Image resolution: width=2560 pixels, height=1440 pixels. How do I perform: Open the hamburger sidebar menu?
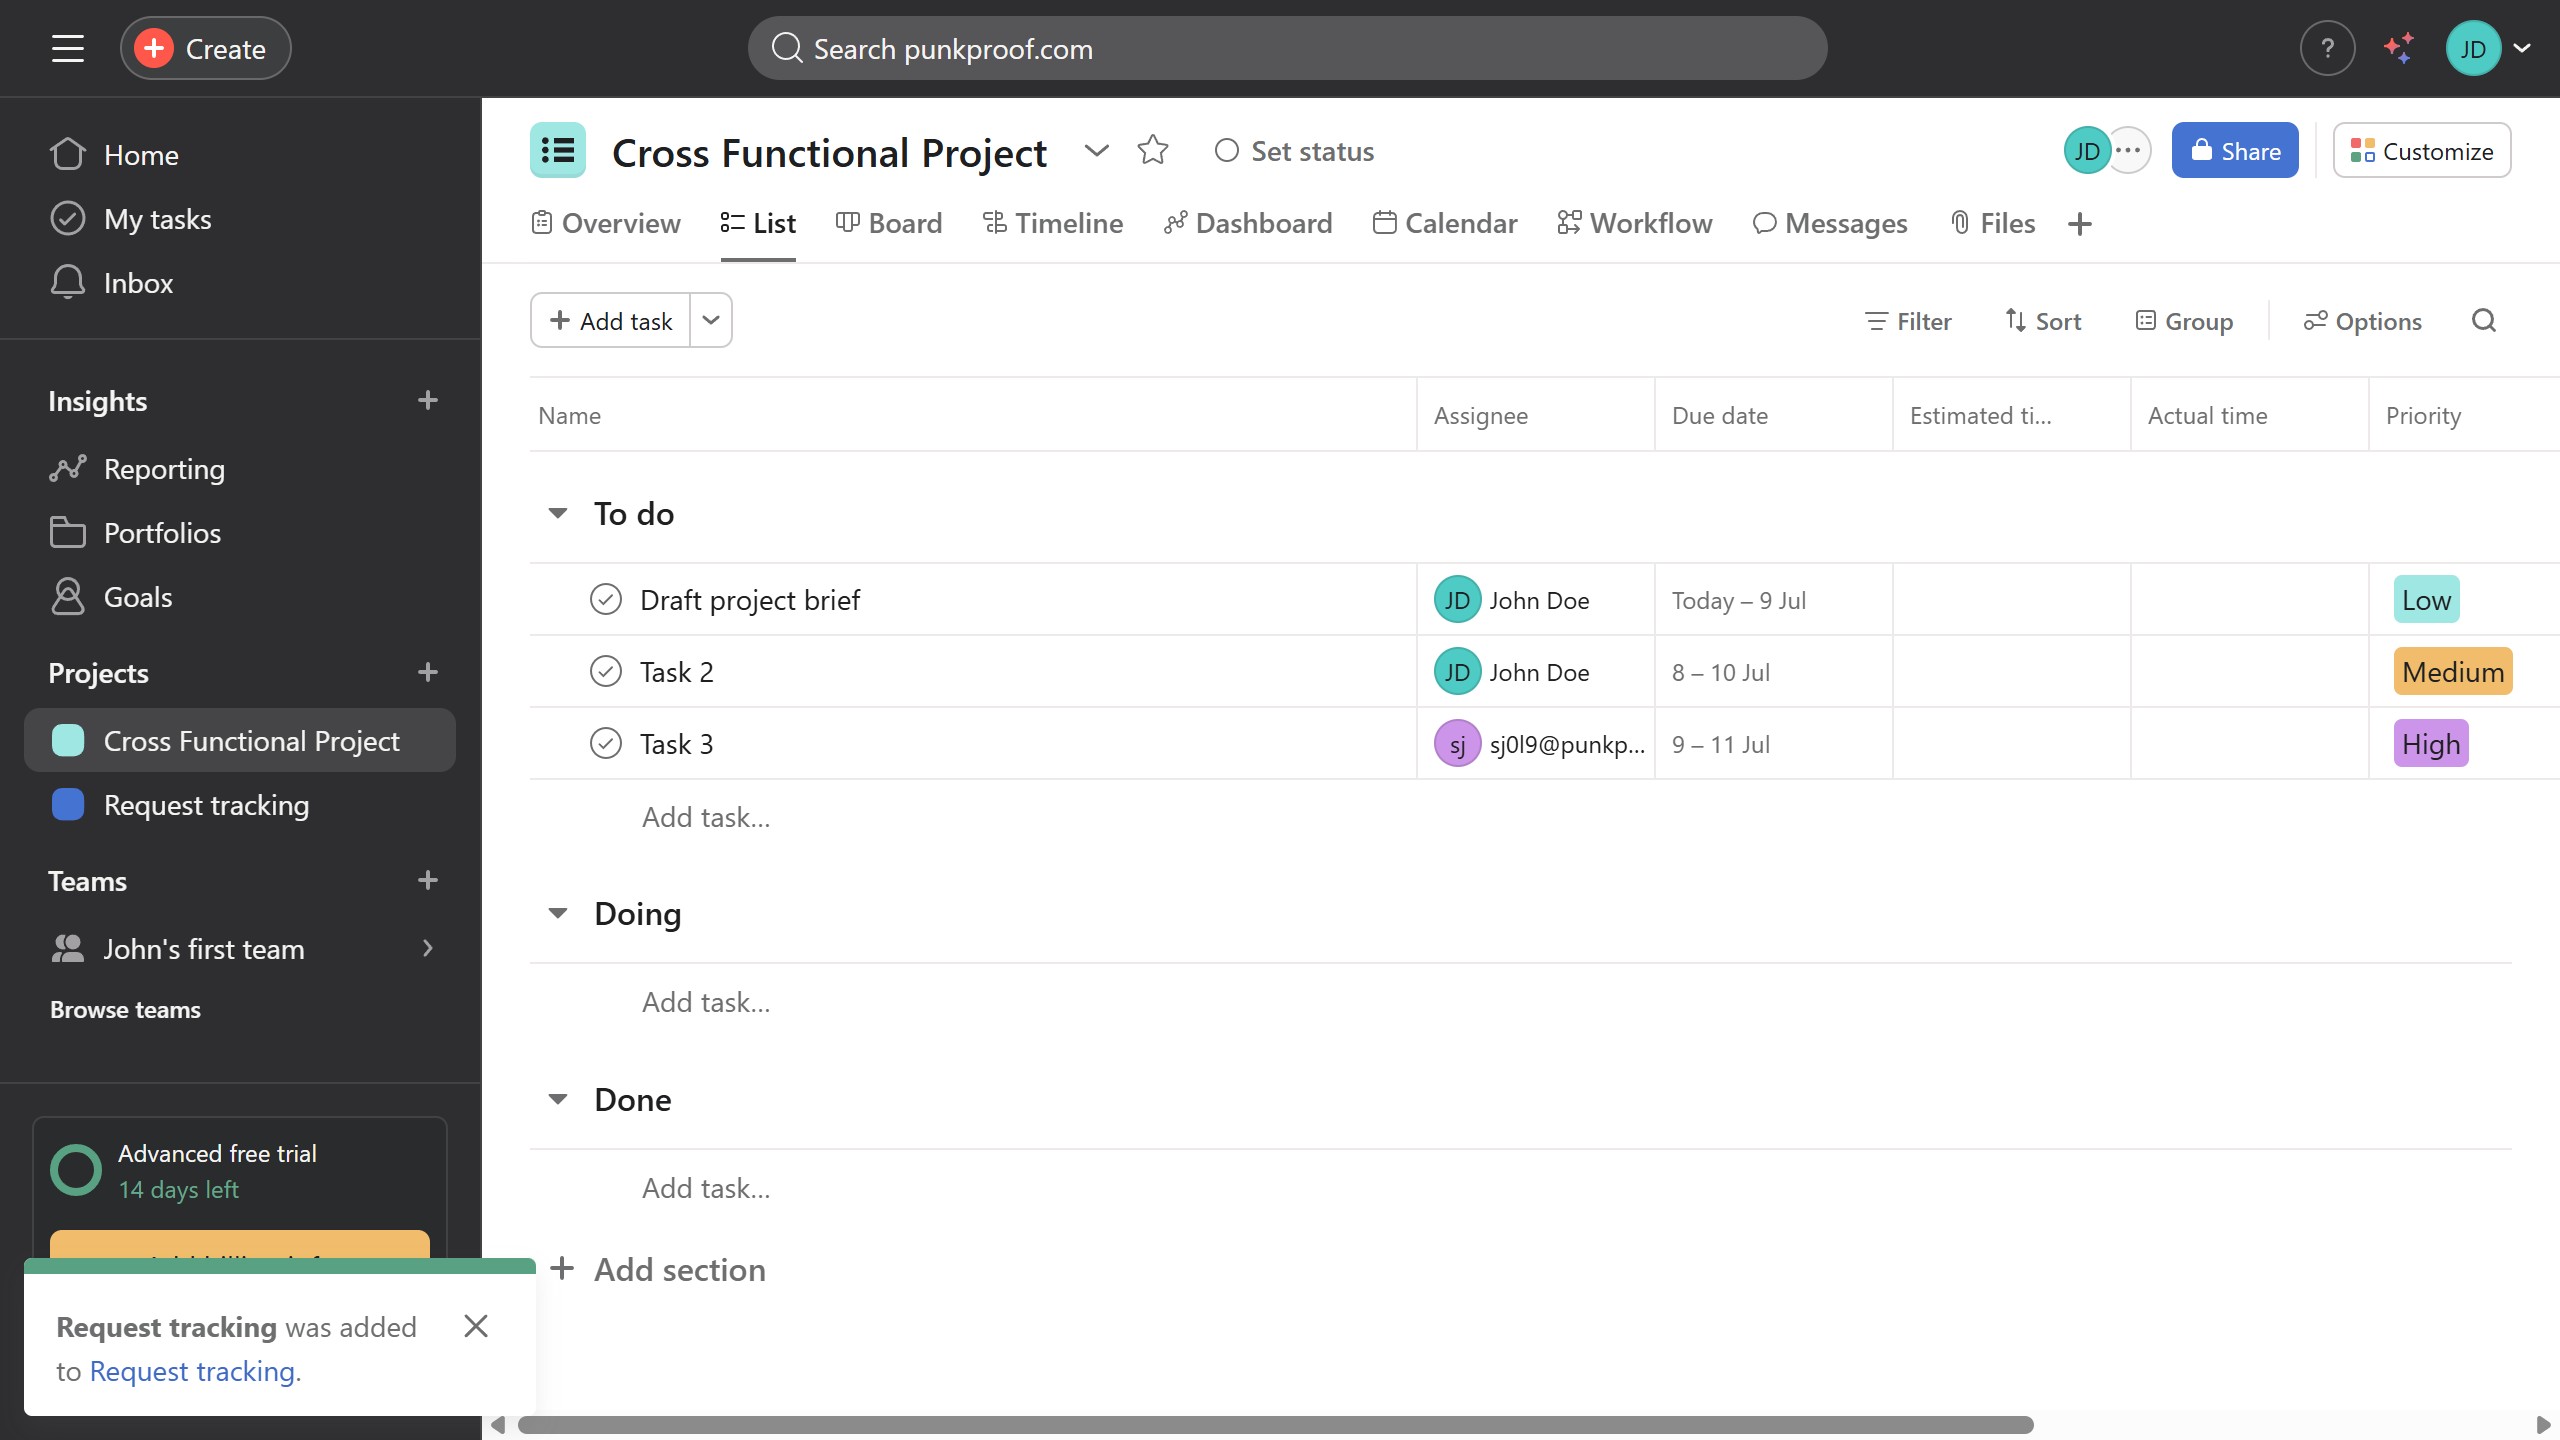(x=68, y=48)
